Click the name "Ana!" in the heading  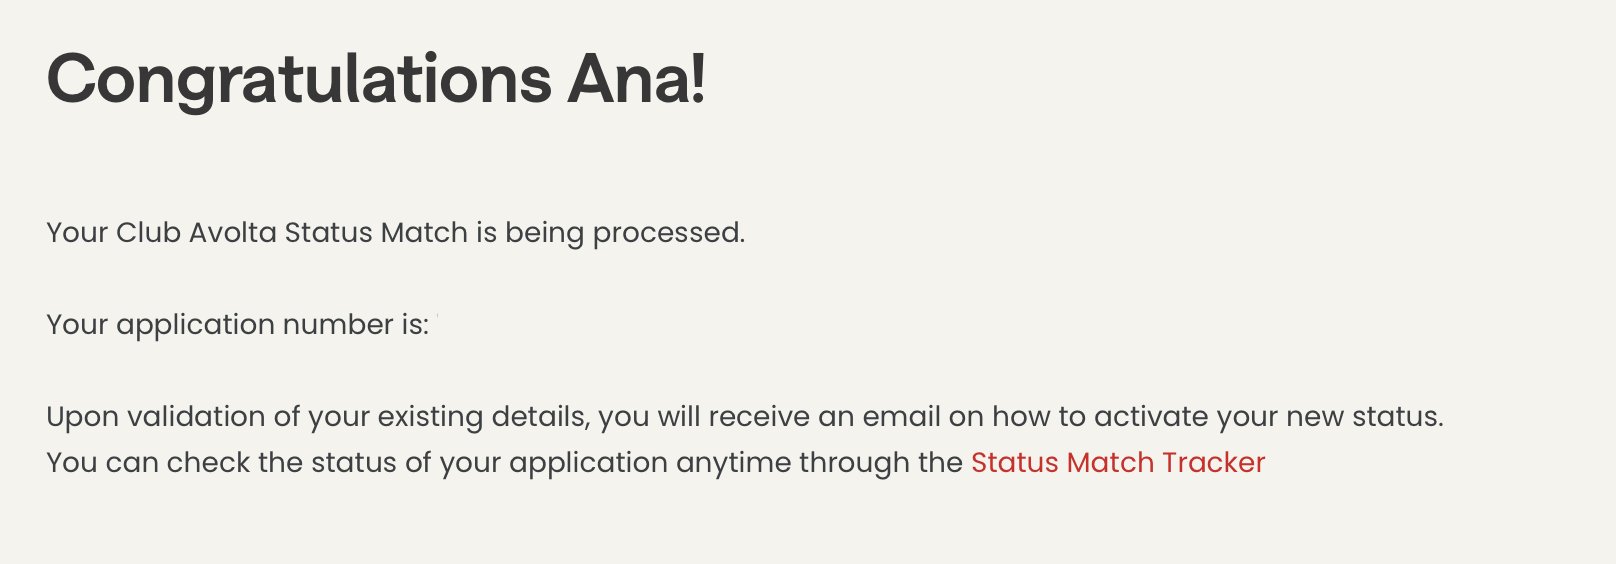click(x=637, y=79)
